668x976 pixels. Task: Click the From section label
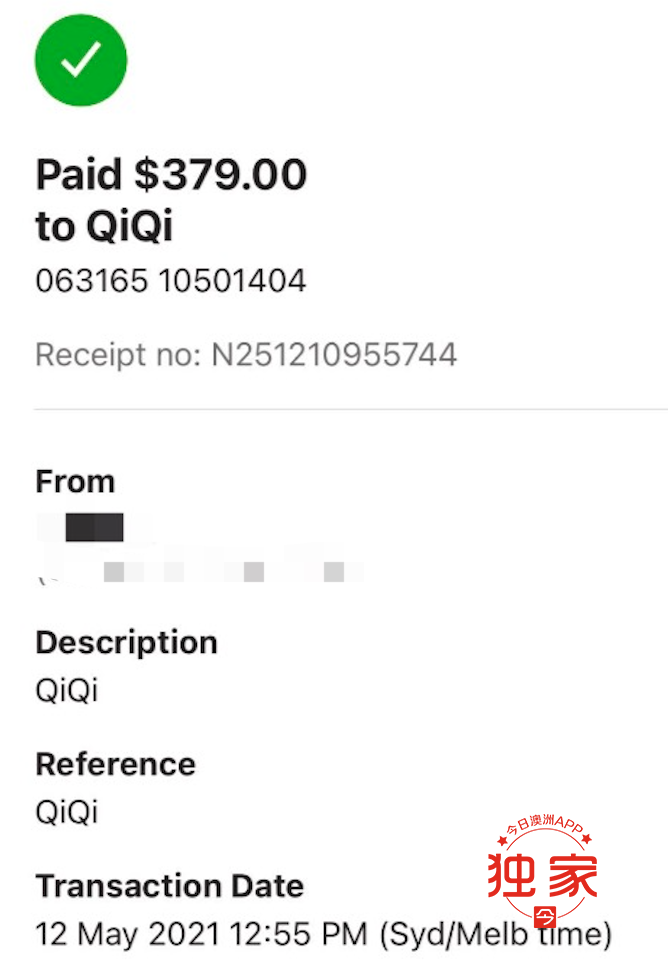click(x=75, y=482)
